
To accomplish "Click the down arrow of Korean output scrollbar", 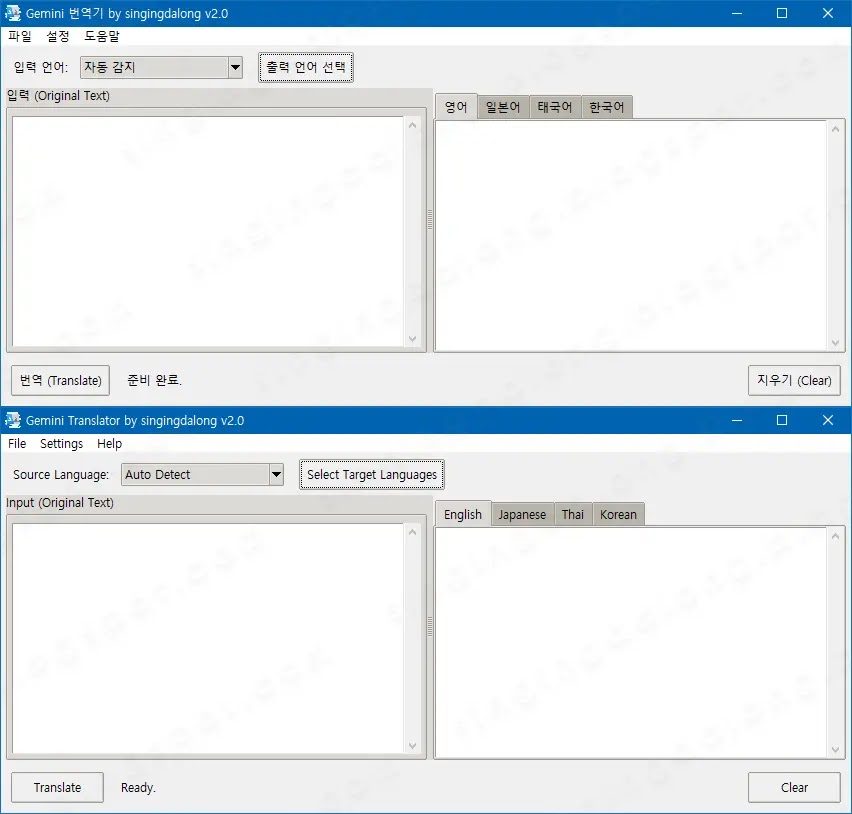I will (835, 342).
